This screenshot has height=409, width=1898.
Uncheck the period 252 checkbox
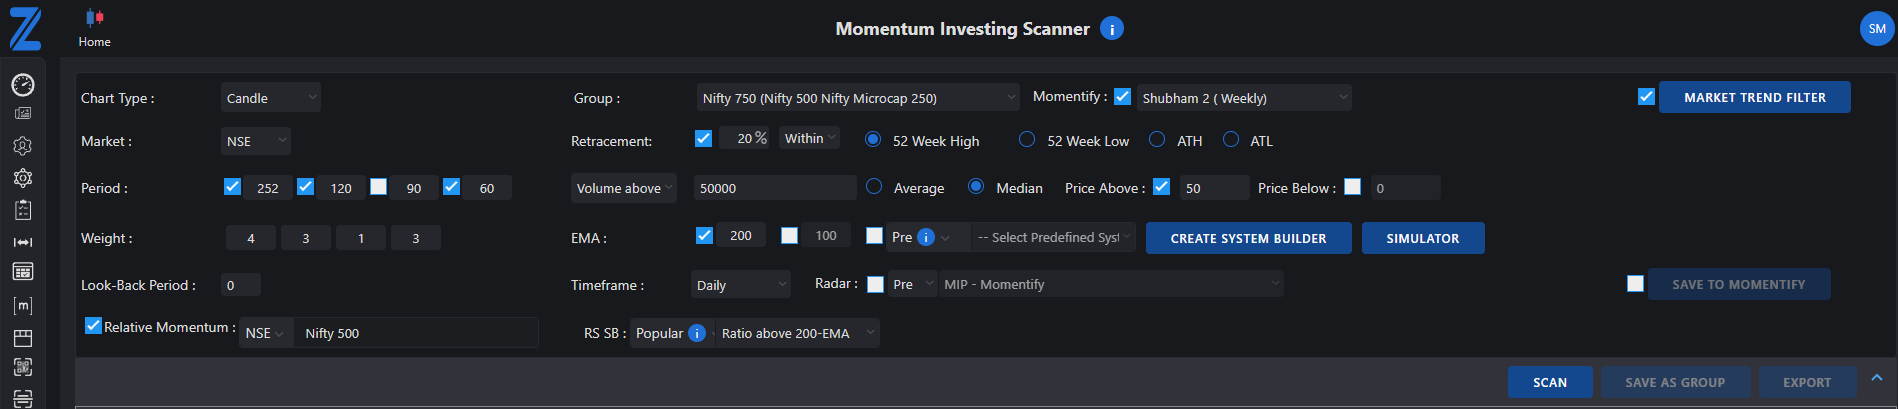coord(232,186)
